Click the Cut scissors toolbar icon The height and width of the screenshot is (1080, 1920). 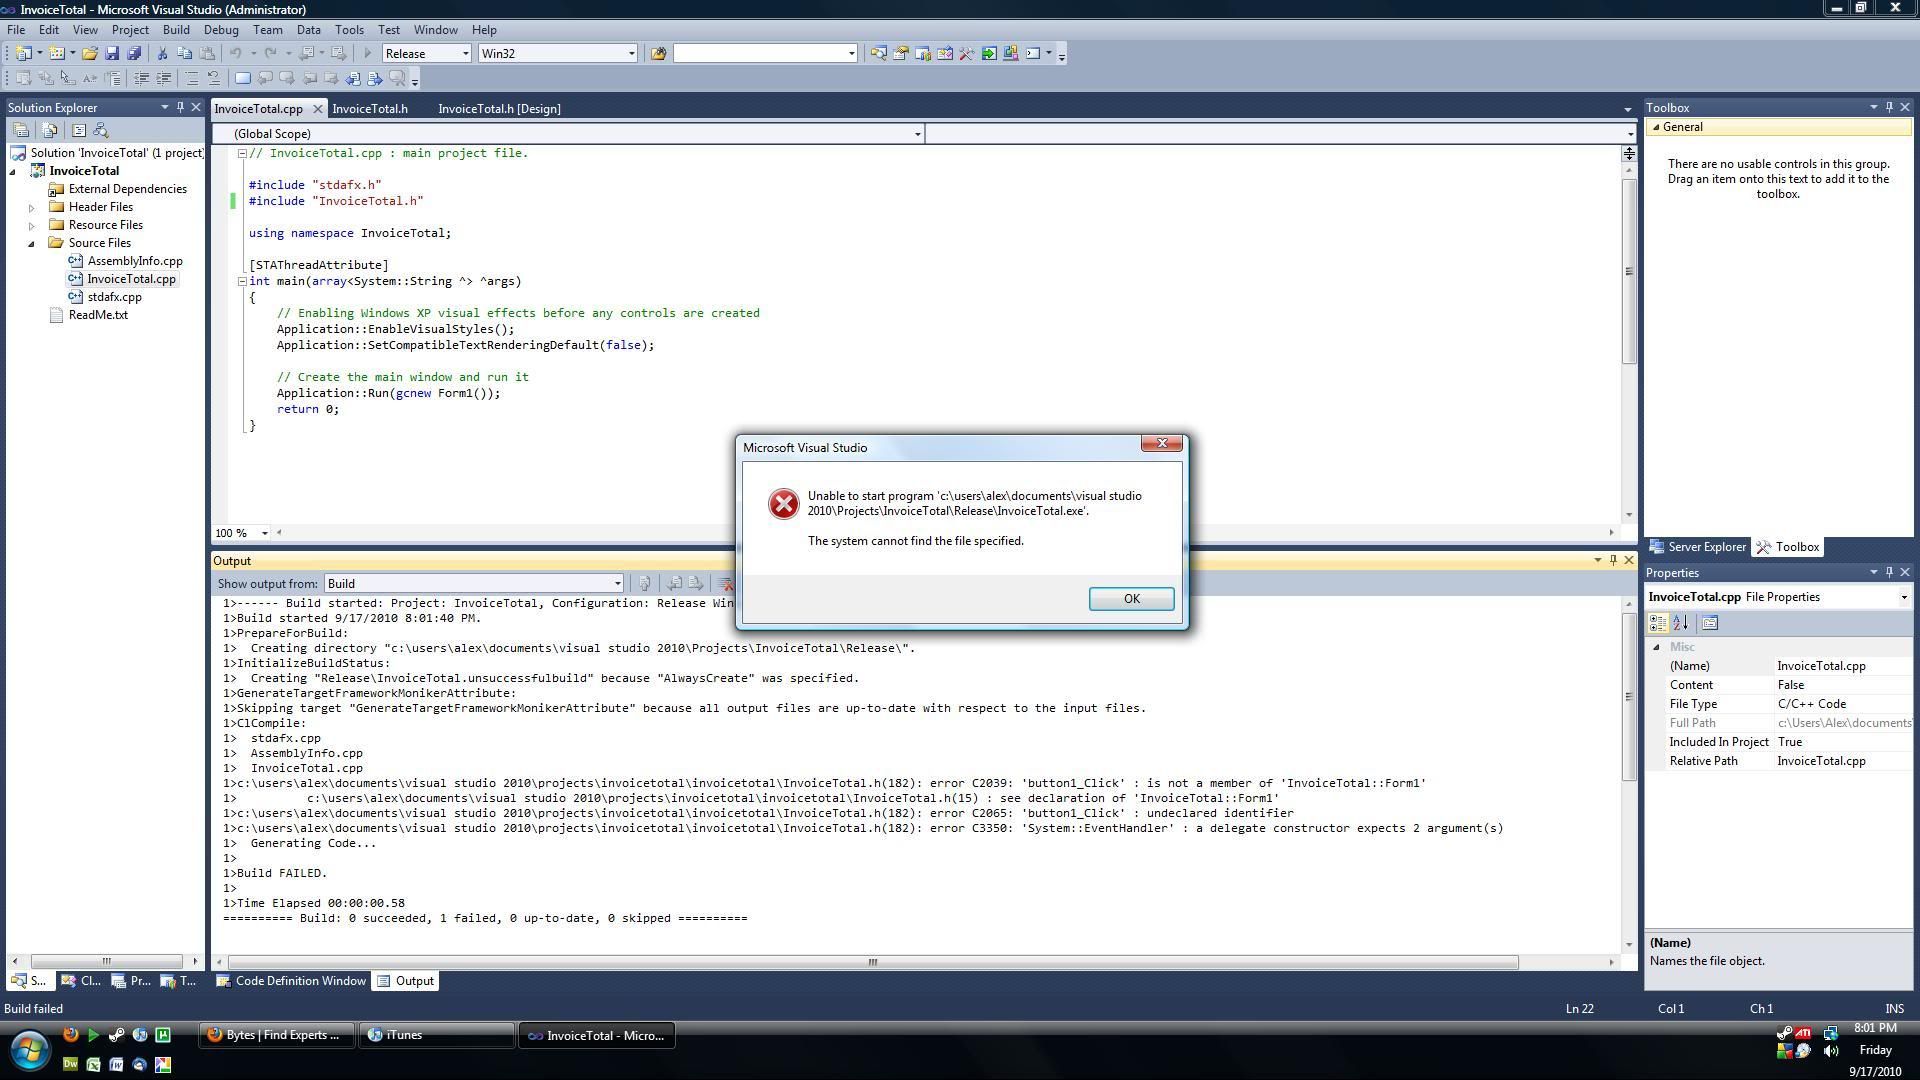coord(162,54)
